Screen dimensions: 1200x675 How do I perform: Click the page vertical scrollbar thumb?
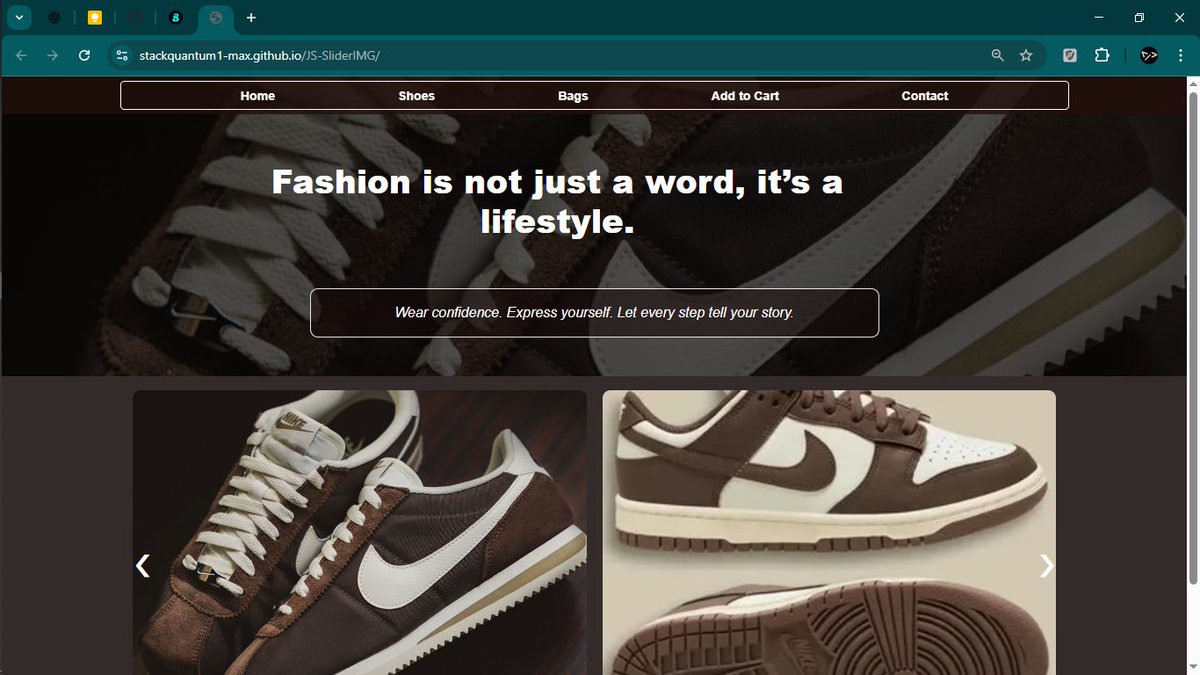pyautogui.click(x=1192, y=336)
